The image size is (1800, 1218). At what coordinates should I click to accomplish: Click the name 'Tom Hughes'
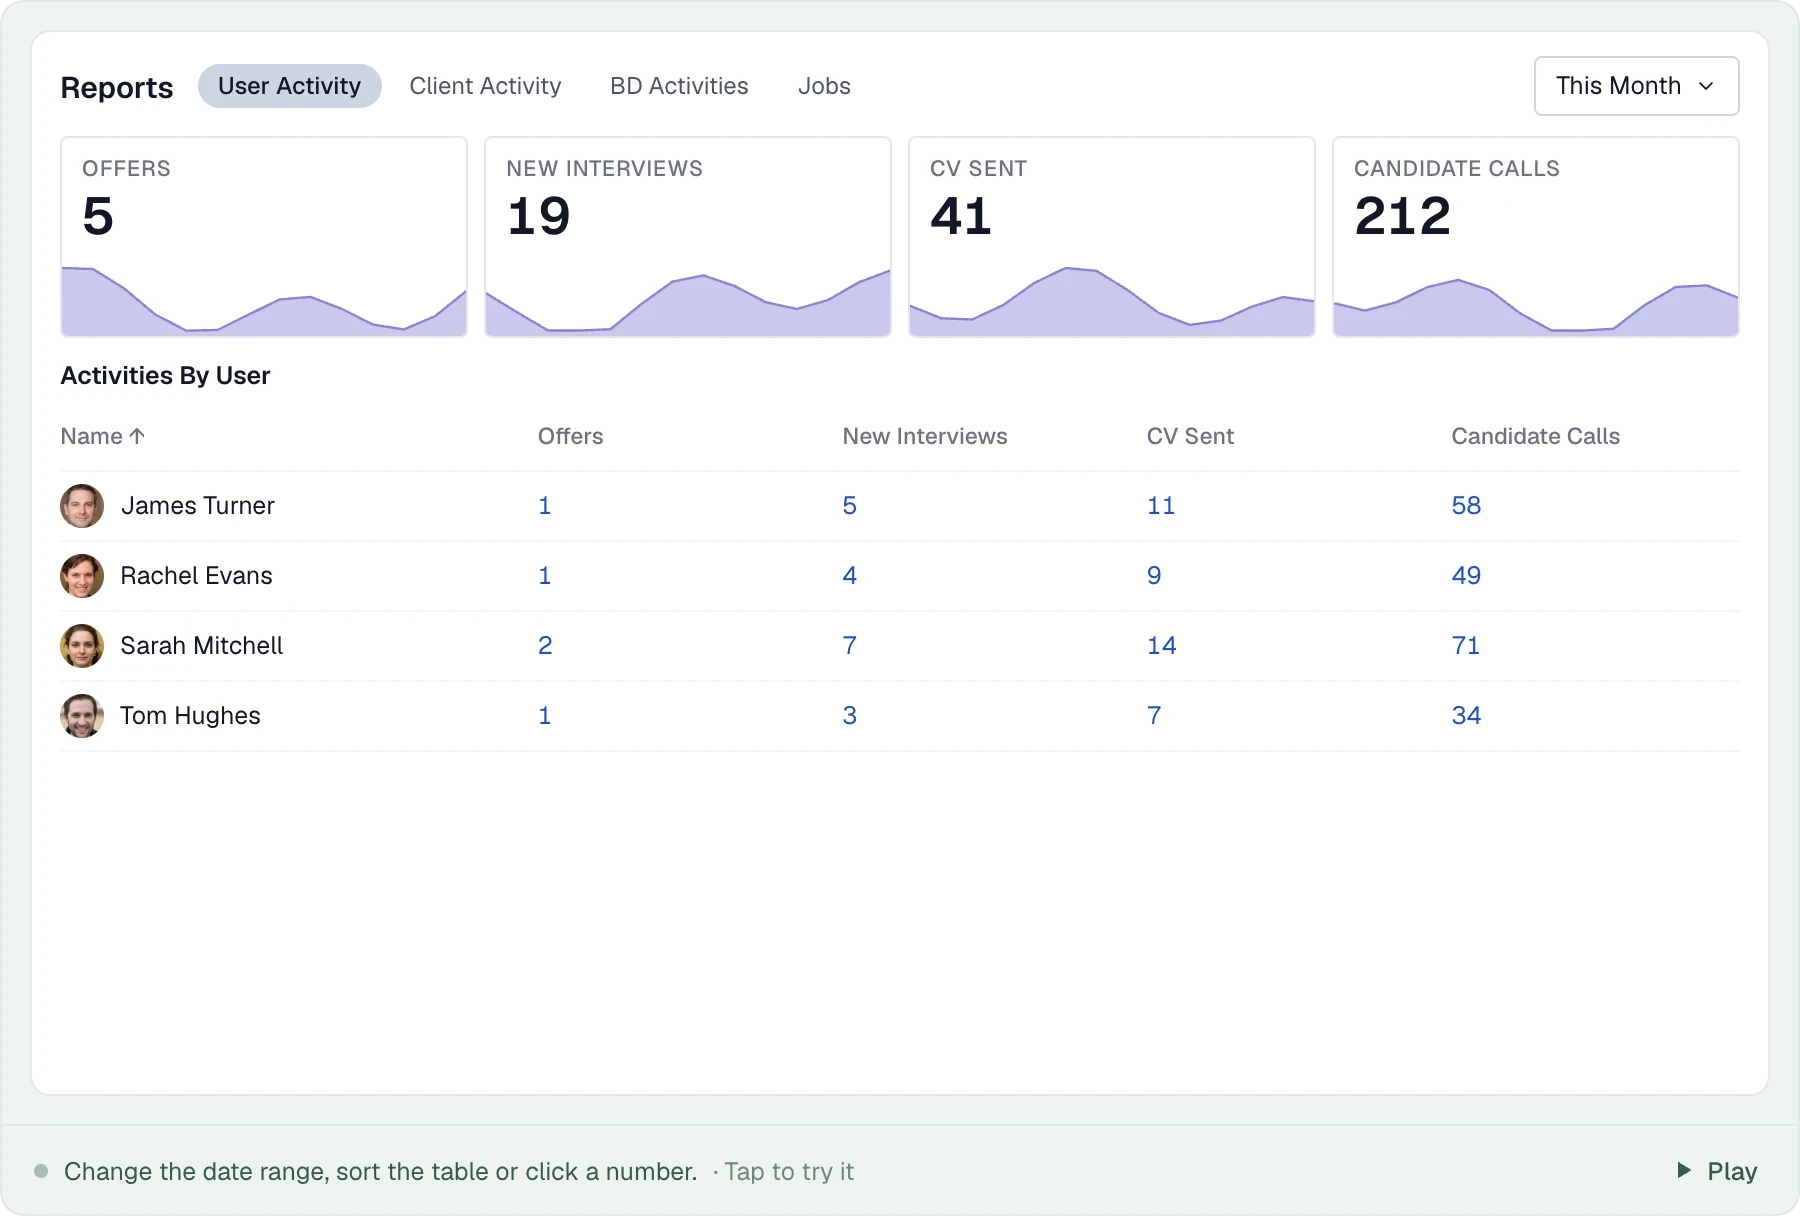(190, 716)
